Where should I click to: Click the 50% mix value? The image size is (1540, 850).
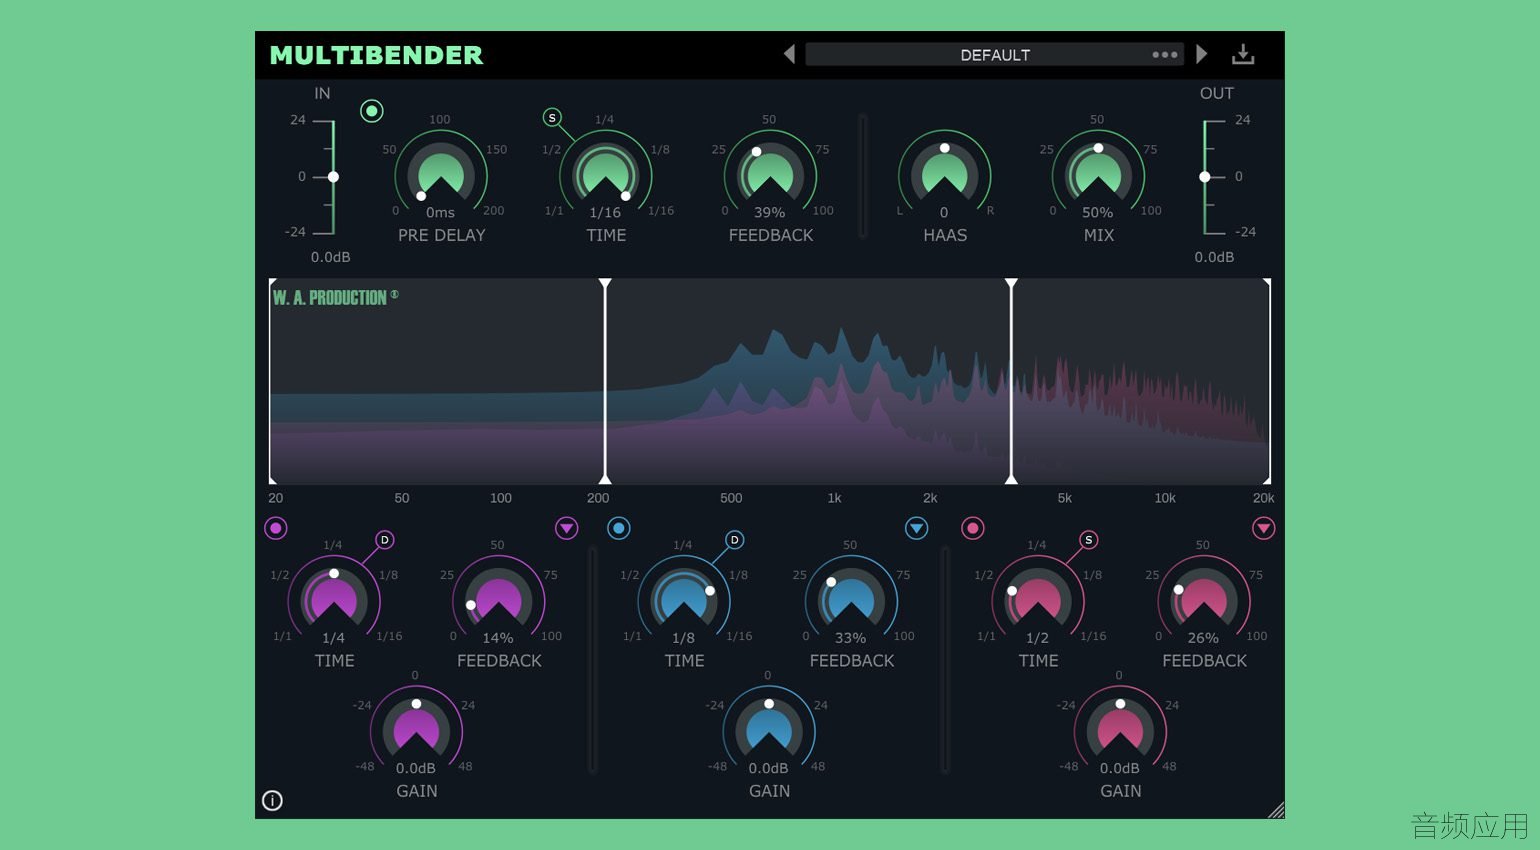tap(1097, 212)
